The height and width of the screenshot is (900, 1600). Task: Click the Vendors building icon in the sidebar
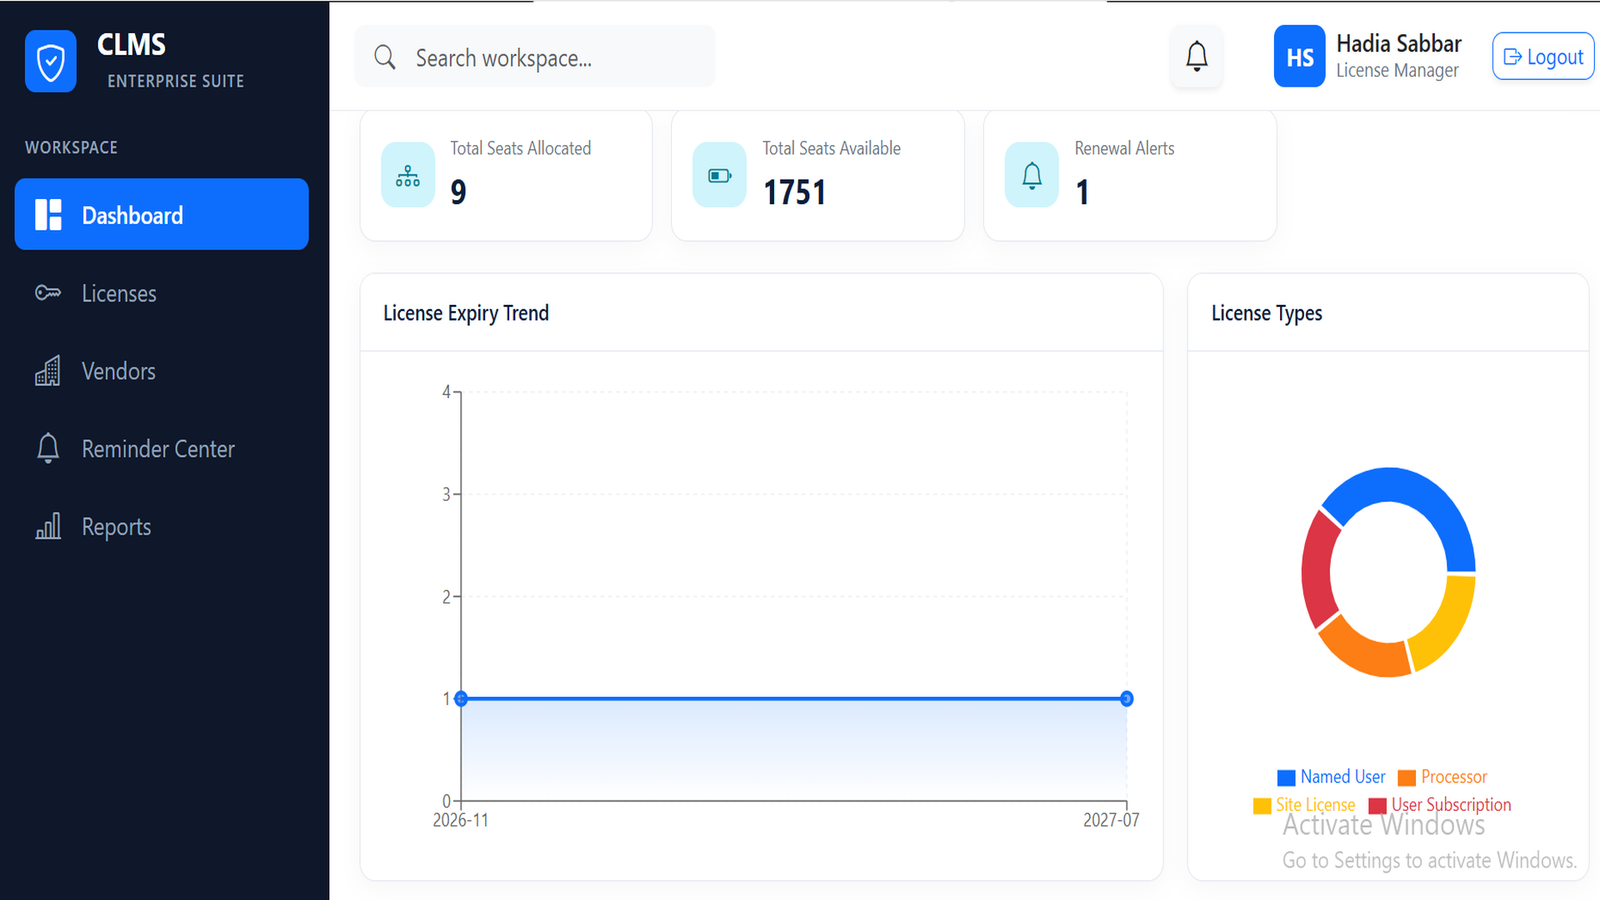point(48,371)
